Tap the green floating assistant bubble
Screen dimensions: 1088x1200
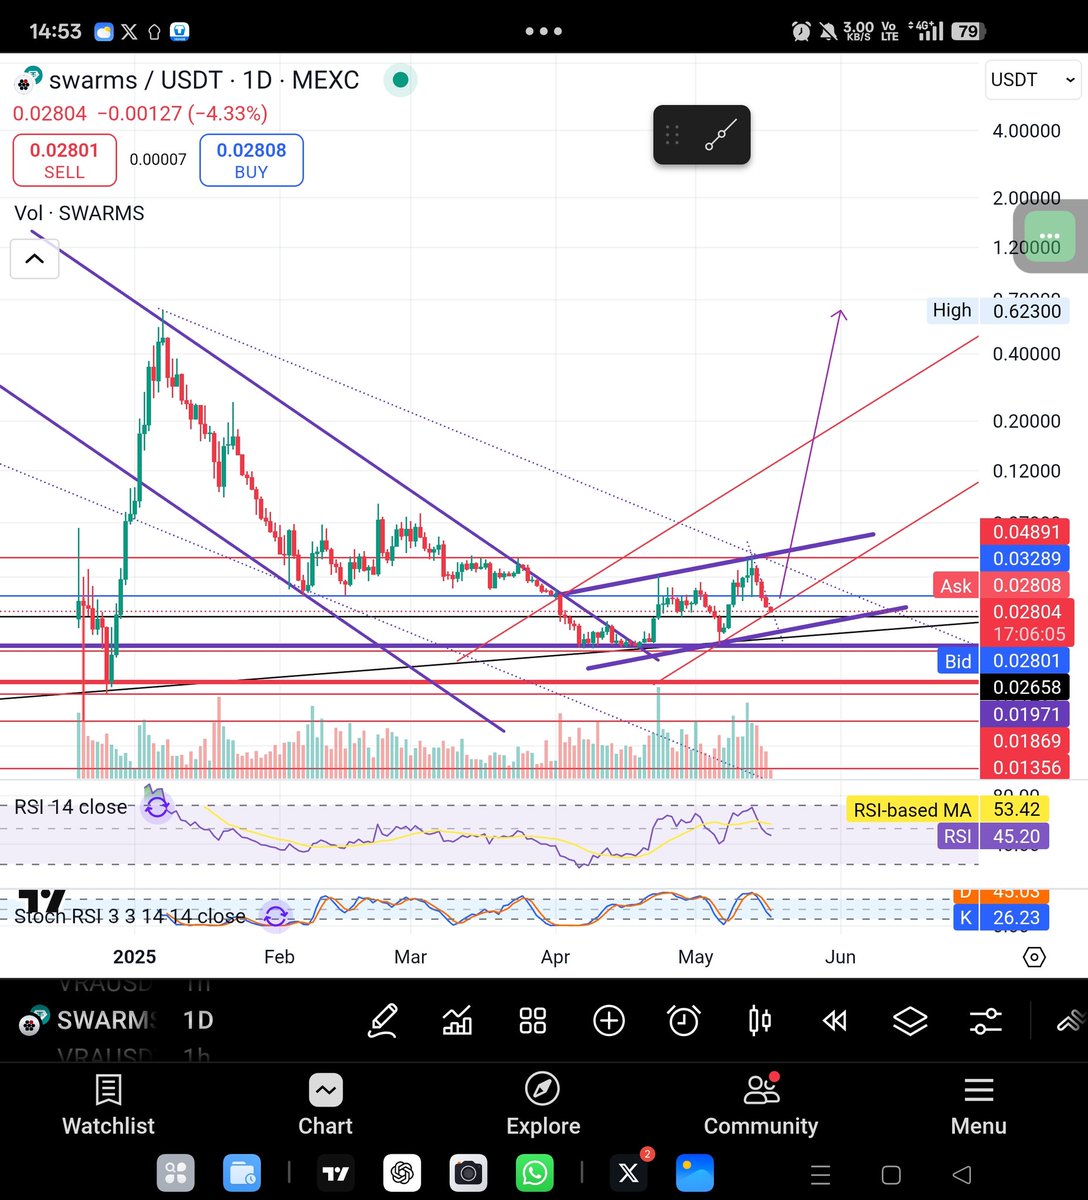pos(1050,236)
